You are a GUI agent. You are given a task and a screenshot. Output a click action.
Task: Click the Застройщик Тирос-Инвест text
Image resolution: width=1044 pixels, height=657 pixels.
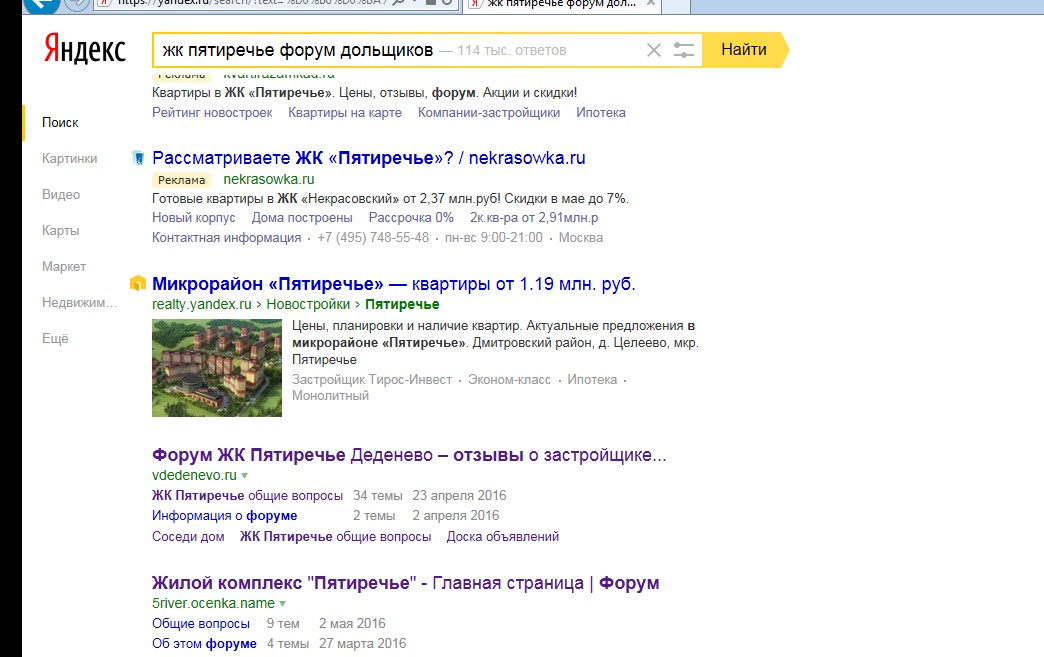coord(372,379)
